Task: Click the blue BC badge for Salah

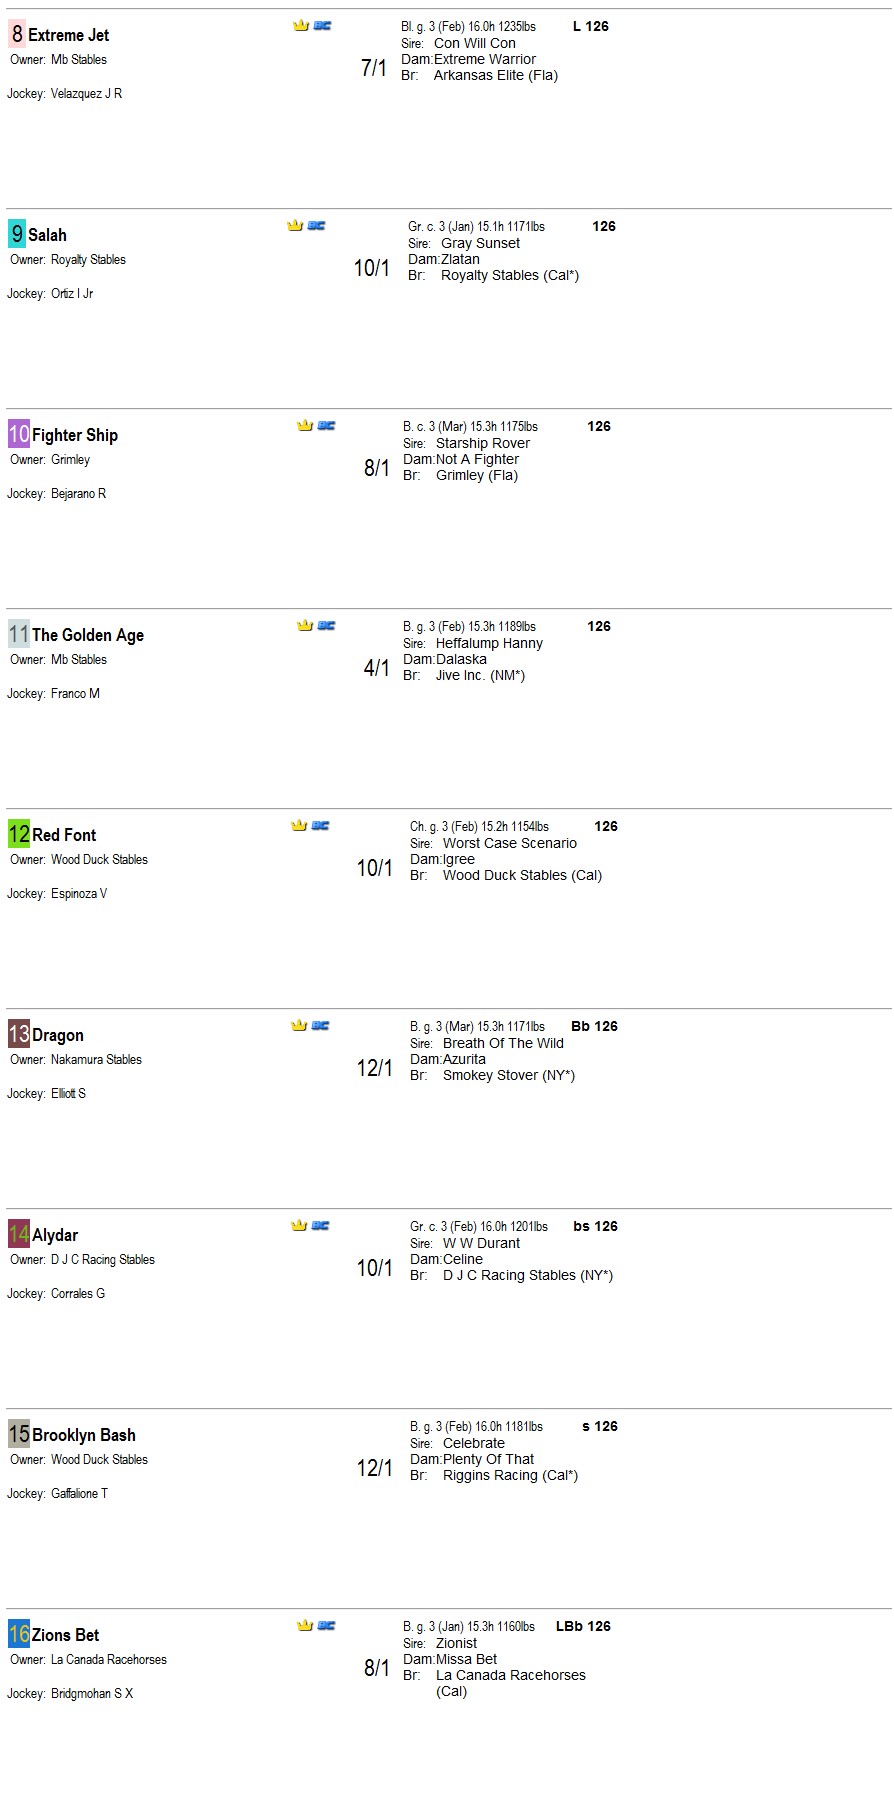Action: (317, 226)
